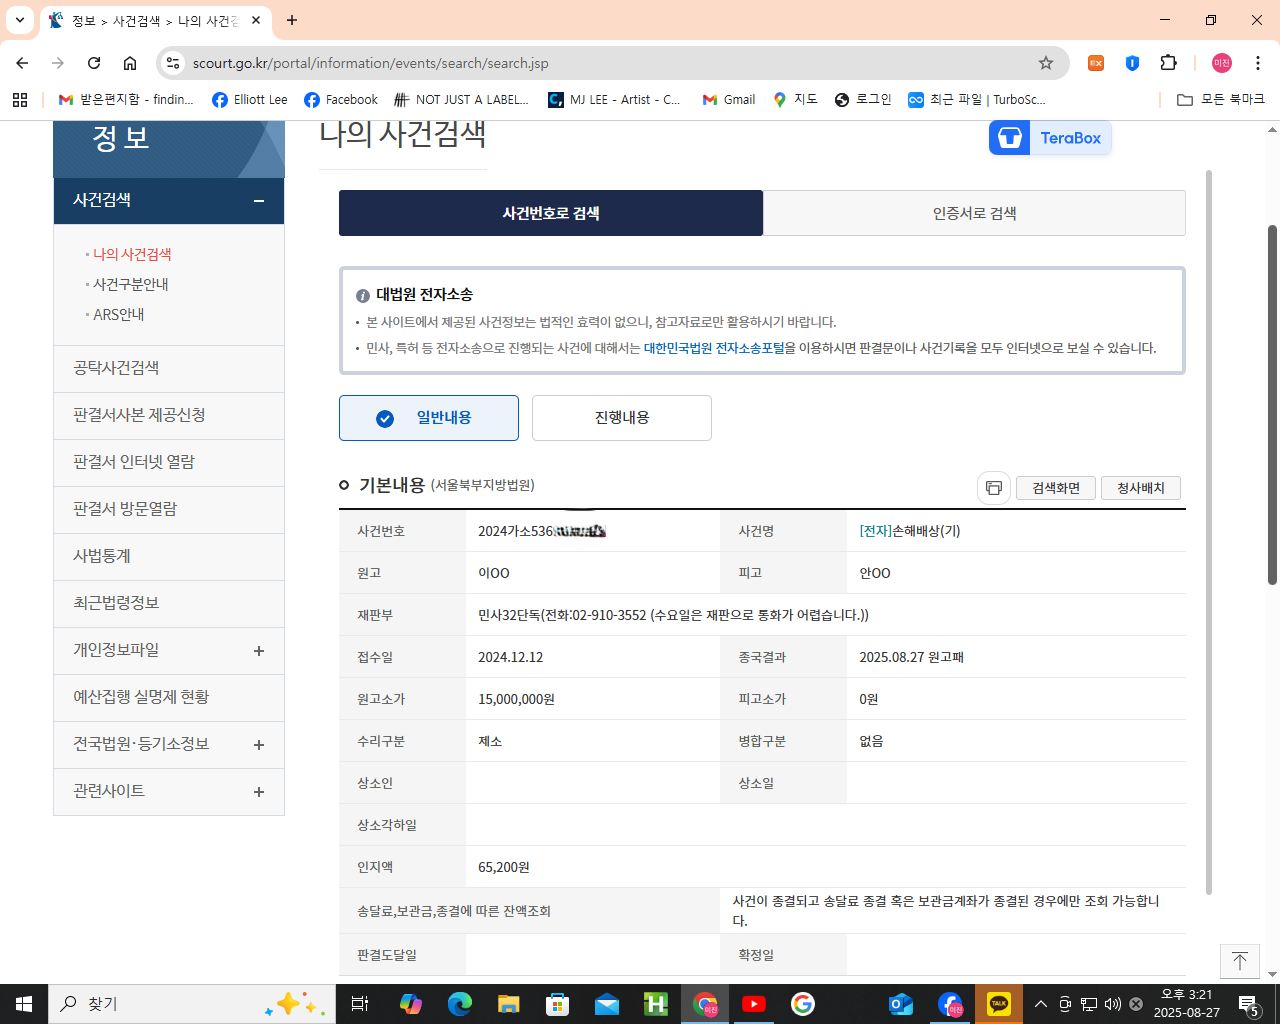
Task: Open the TeraBox panel on the page
Action: point(1049,138)
